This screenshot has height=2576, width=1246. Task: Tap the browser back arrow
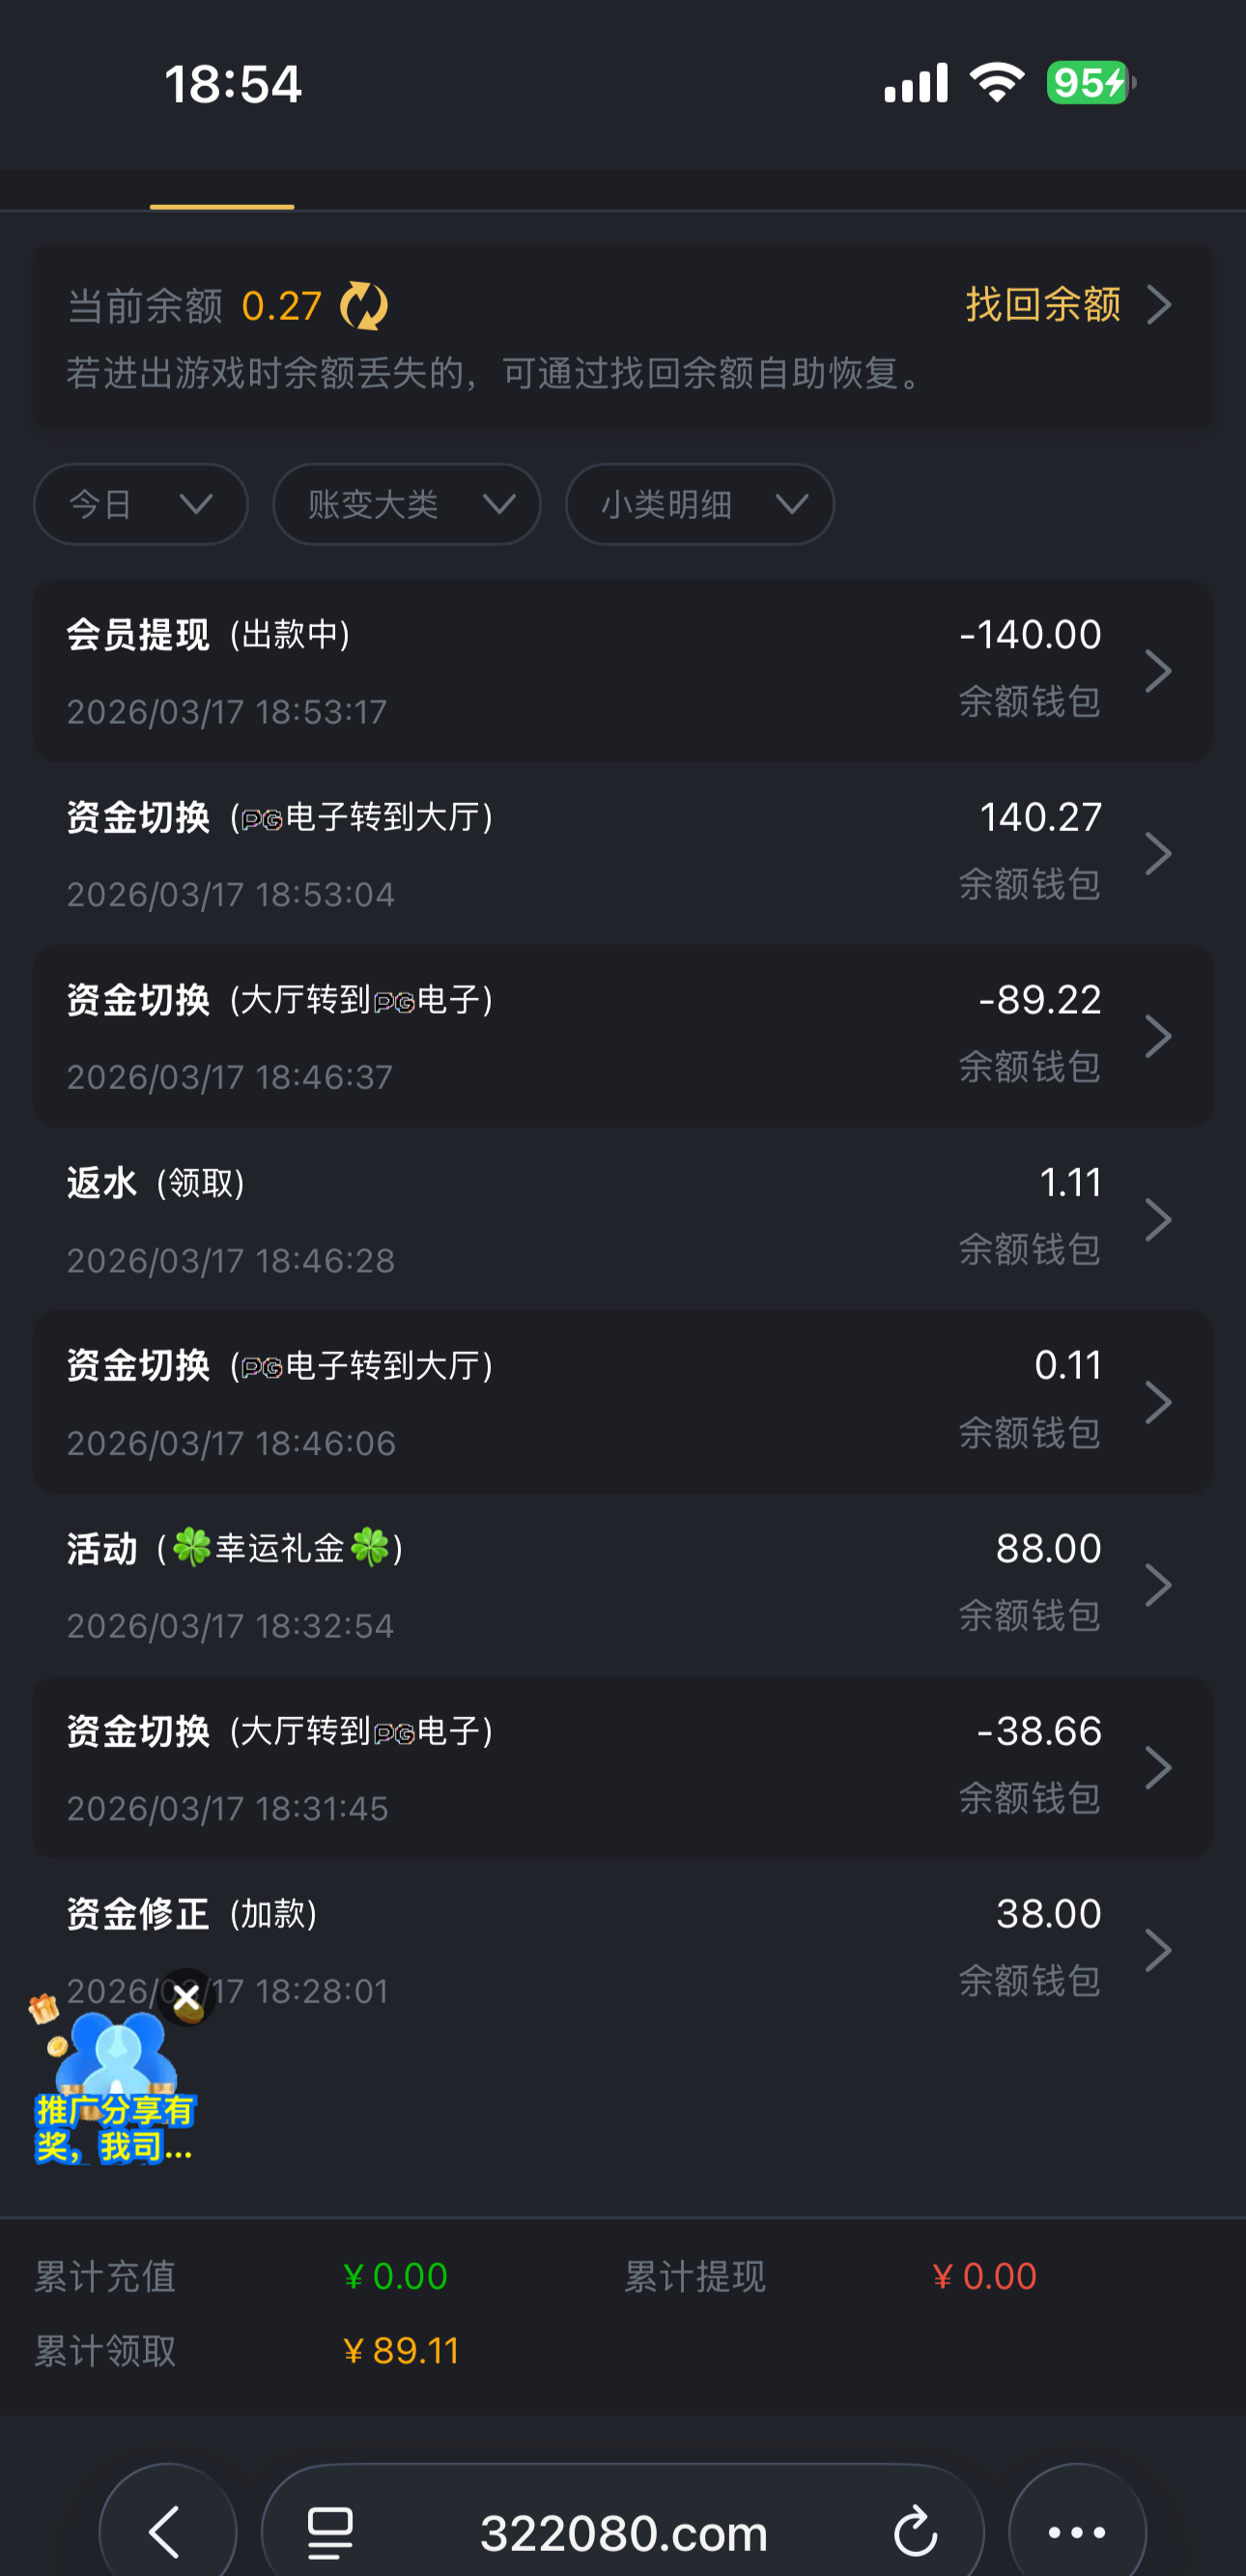click(166, 2531)
